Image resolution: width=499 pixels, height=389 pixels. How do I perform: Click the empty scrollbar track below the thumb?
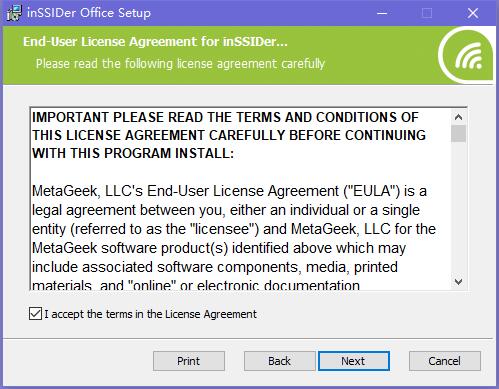[458, 208]
